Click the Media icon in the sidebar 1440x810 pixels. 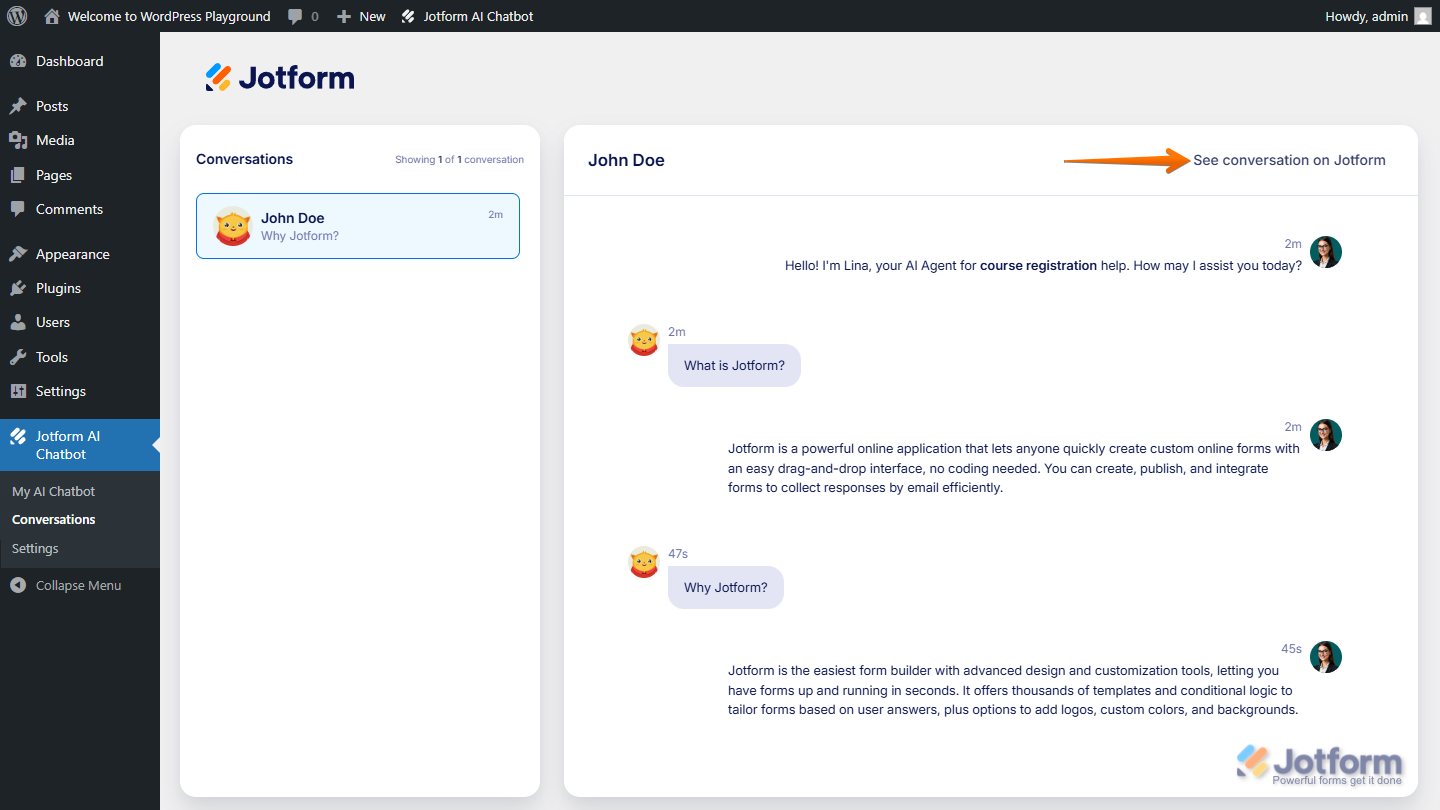(18, 140)
